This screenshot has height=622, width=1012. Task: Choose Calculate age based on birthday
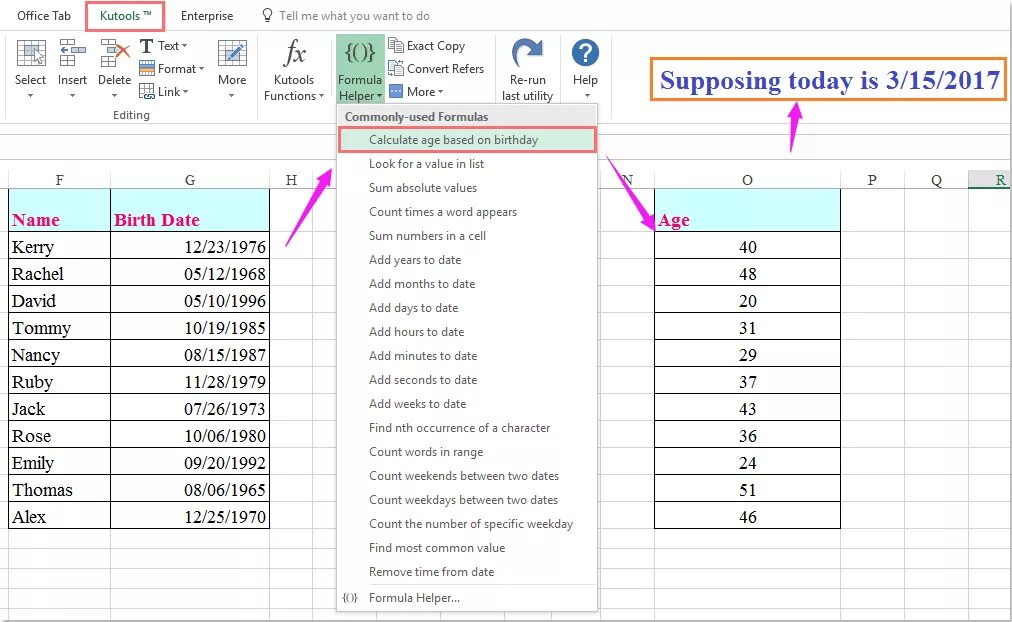tap(467, 140)
